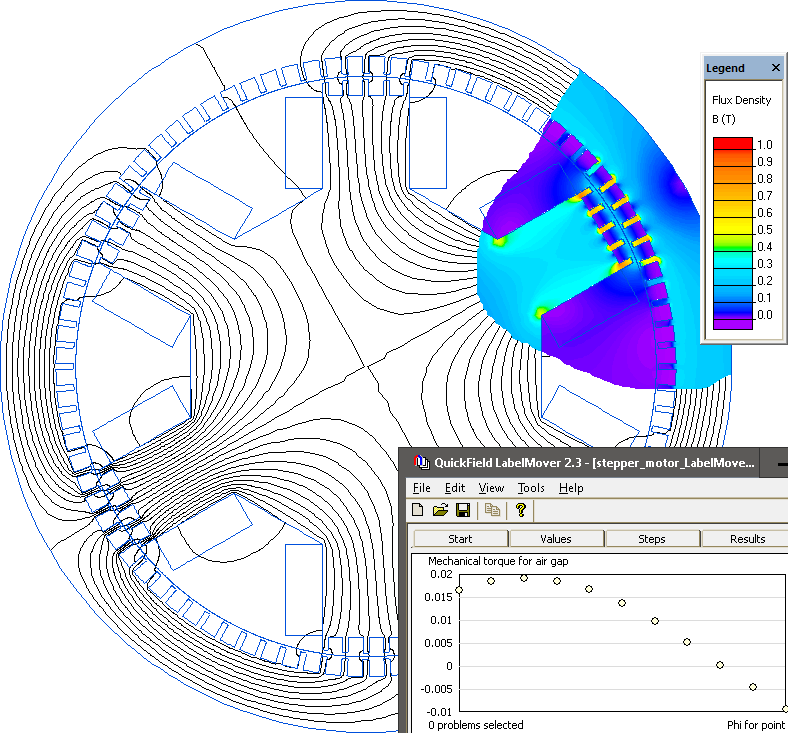Switch to the Results tab
The image size is (788, 733).
coord(747,539)
